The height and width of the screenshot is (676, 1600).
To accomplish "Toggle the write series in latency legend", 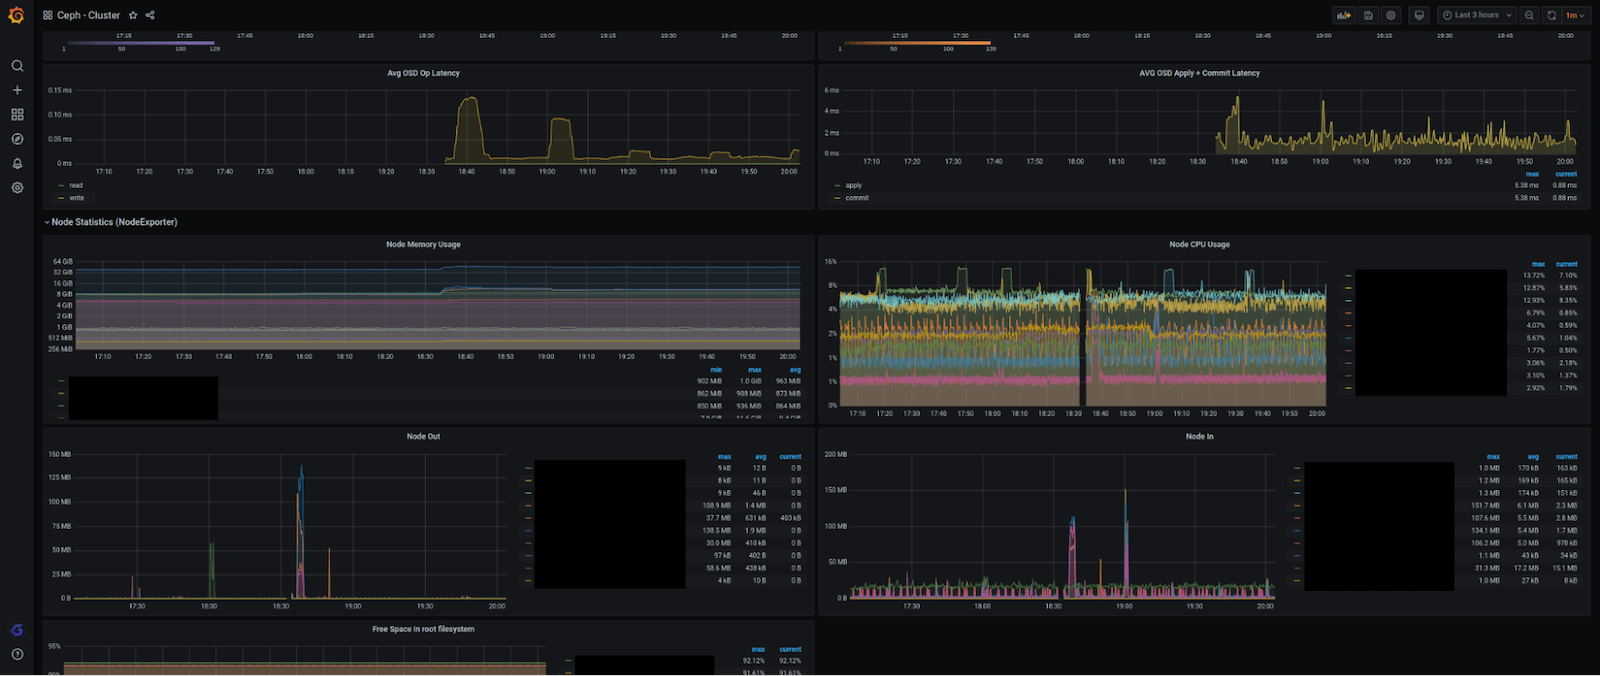I will coord(77,198).
